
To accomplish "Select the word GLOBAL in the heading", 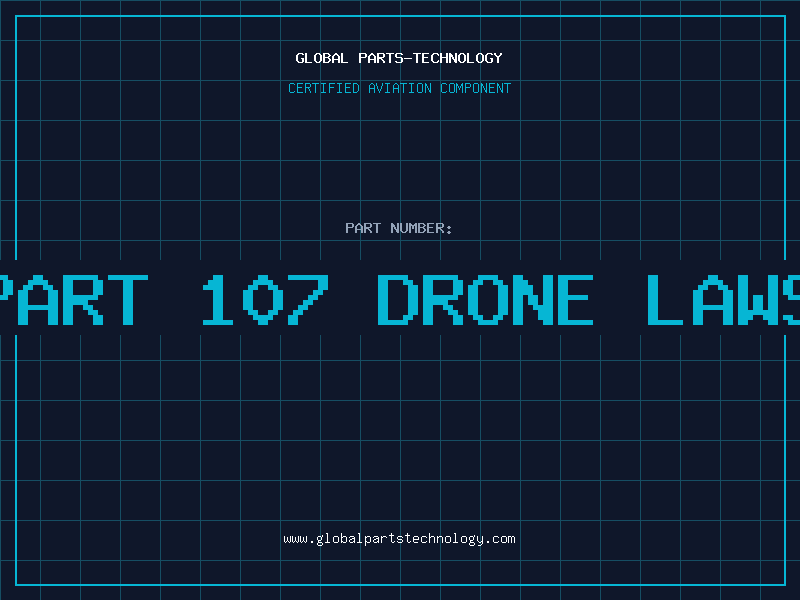I will click(322, 58).
